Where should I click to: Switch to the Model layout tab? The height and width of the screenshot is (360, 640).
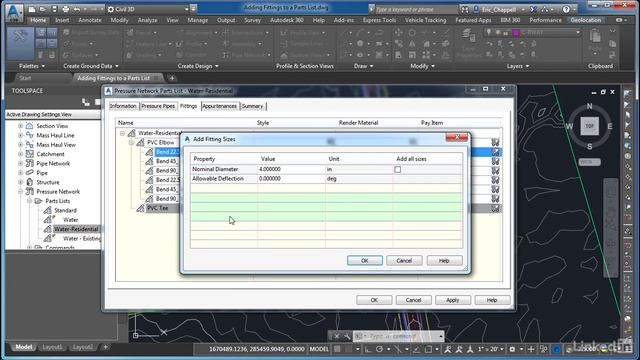click(23, 347)
